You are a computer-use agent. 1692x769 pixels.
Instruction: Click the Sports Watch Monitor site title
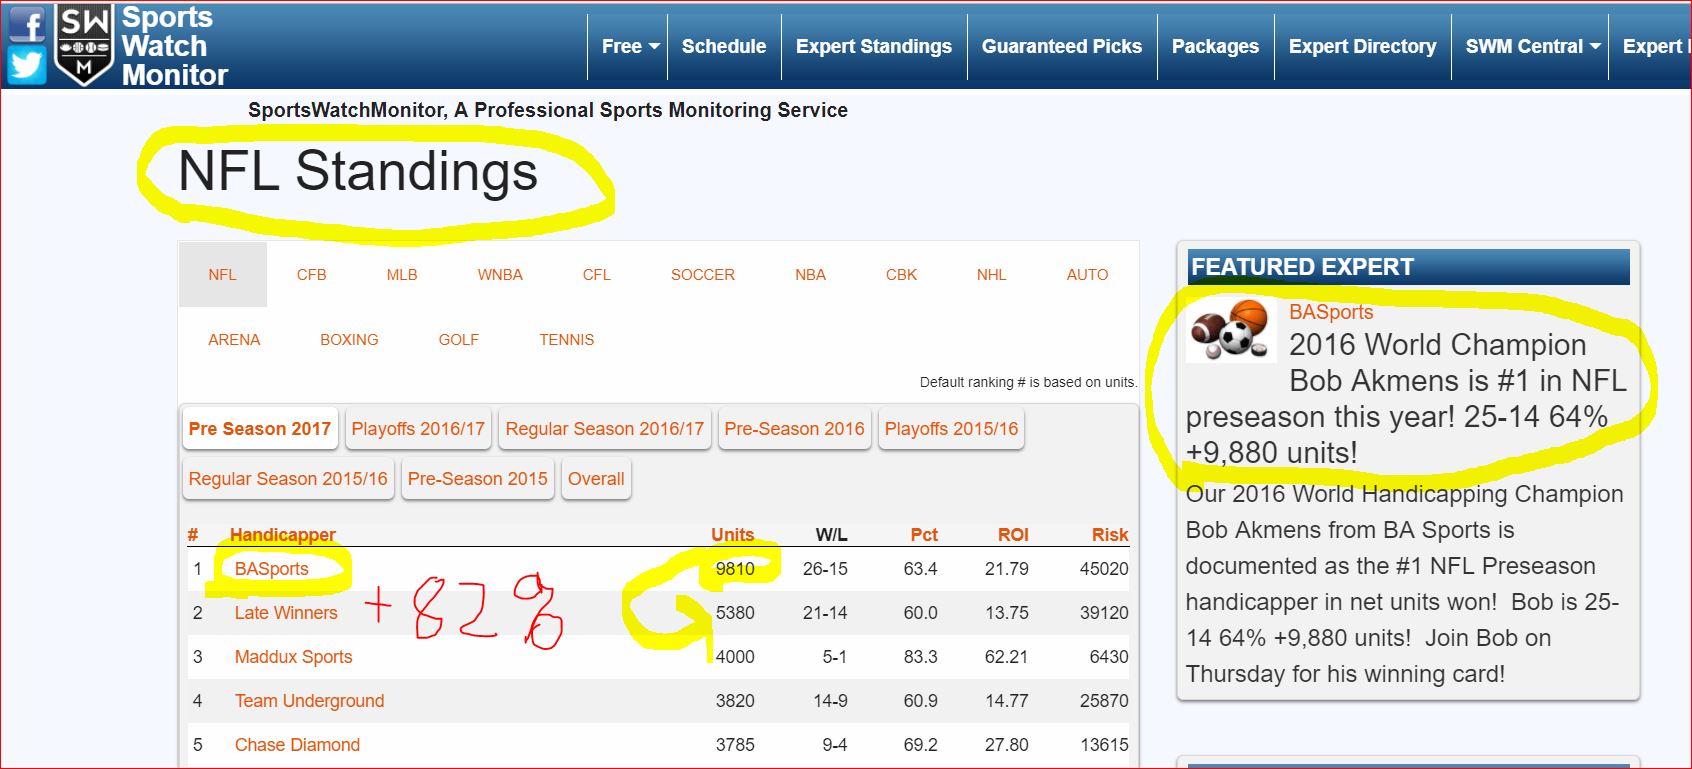[174, 46]
